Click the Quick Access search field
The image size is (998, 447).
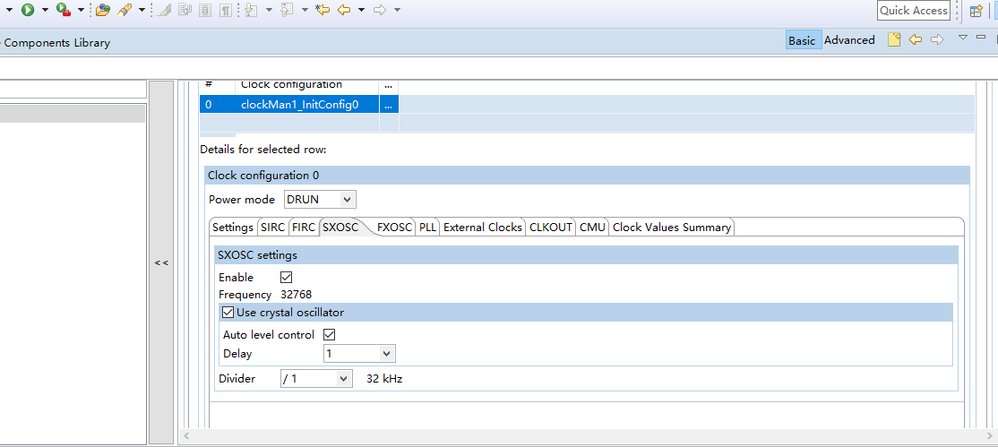pos(913,10)
